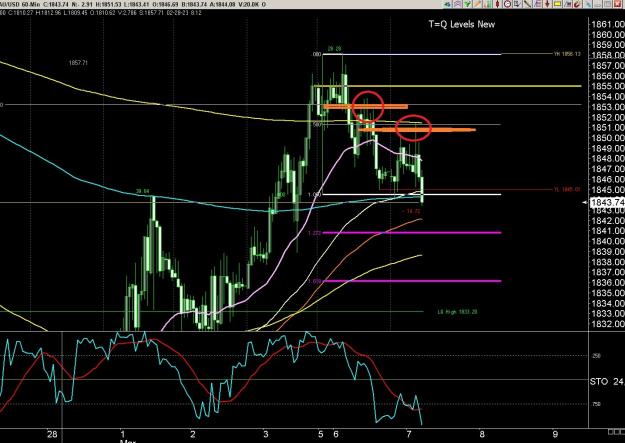Click the small squares at bottom-right corner
Screen dimensions: 625x443
[616, 432]
